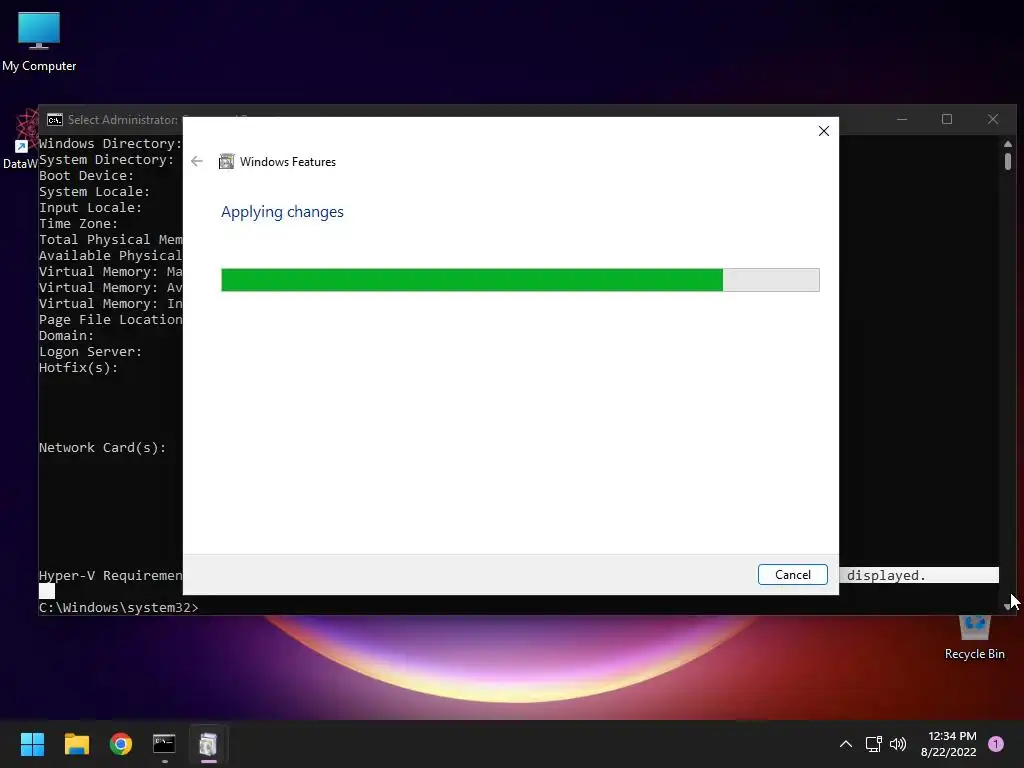Click the Boot Device line in console
The width and height of the screenshot is (1024, 768).
point(86,176)
